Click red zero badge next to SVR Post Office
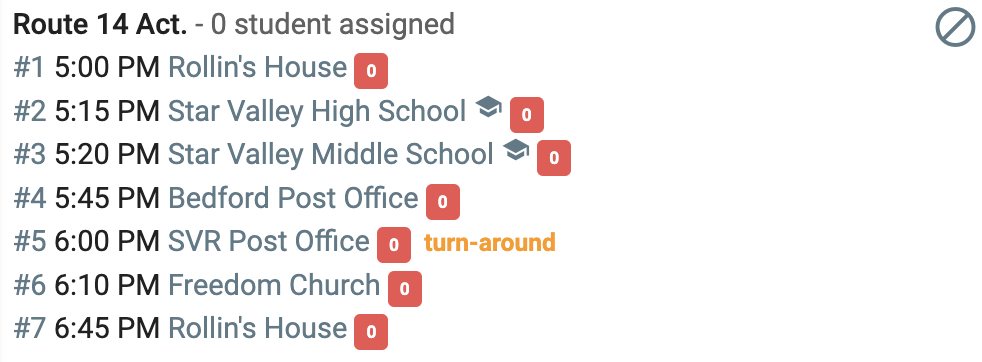This screenshot has height=362, width=982. pyautogui.click(x=394, y=245)
